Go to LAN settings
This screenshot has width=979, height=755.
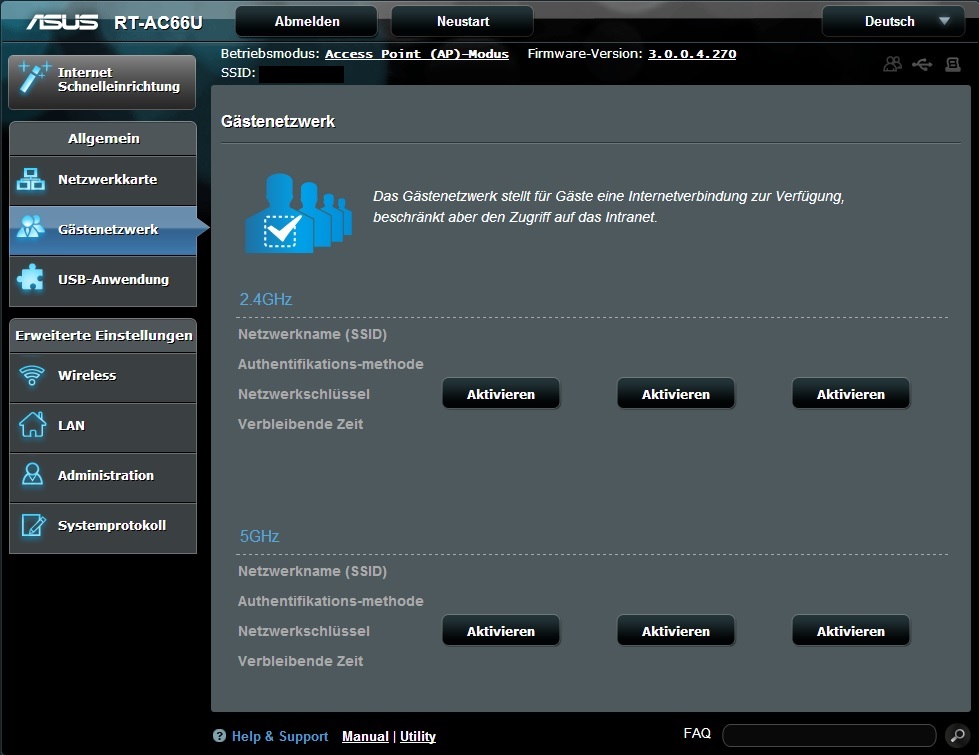click(103, 427)
